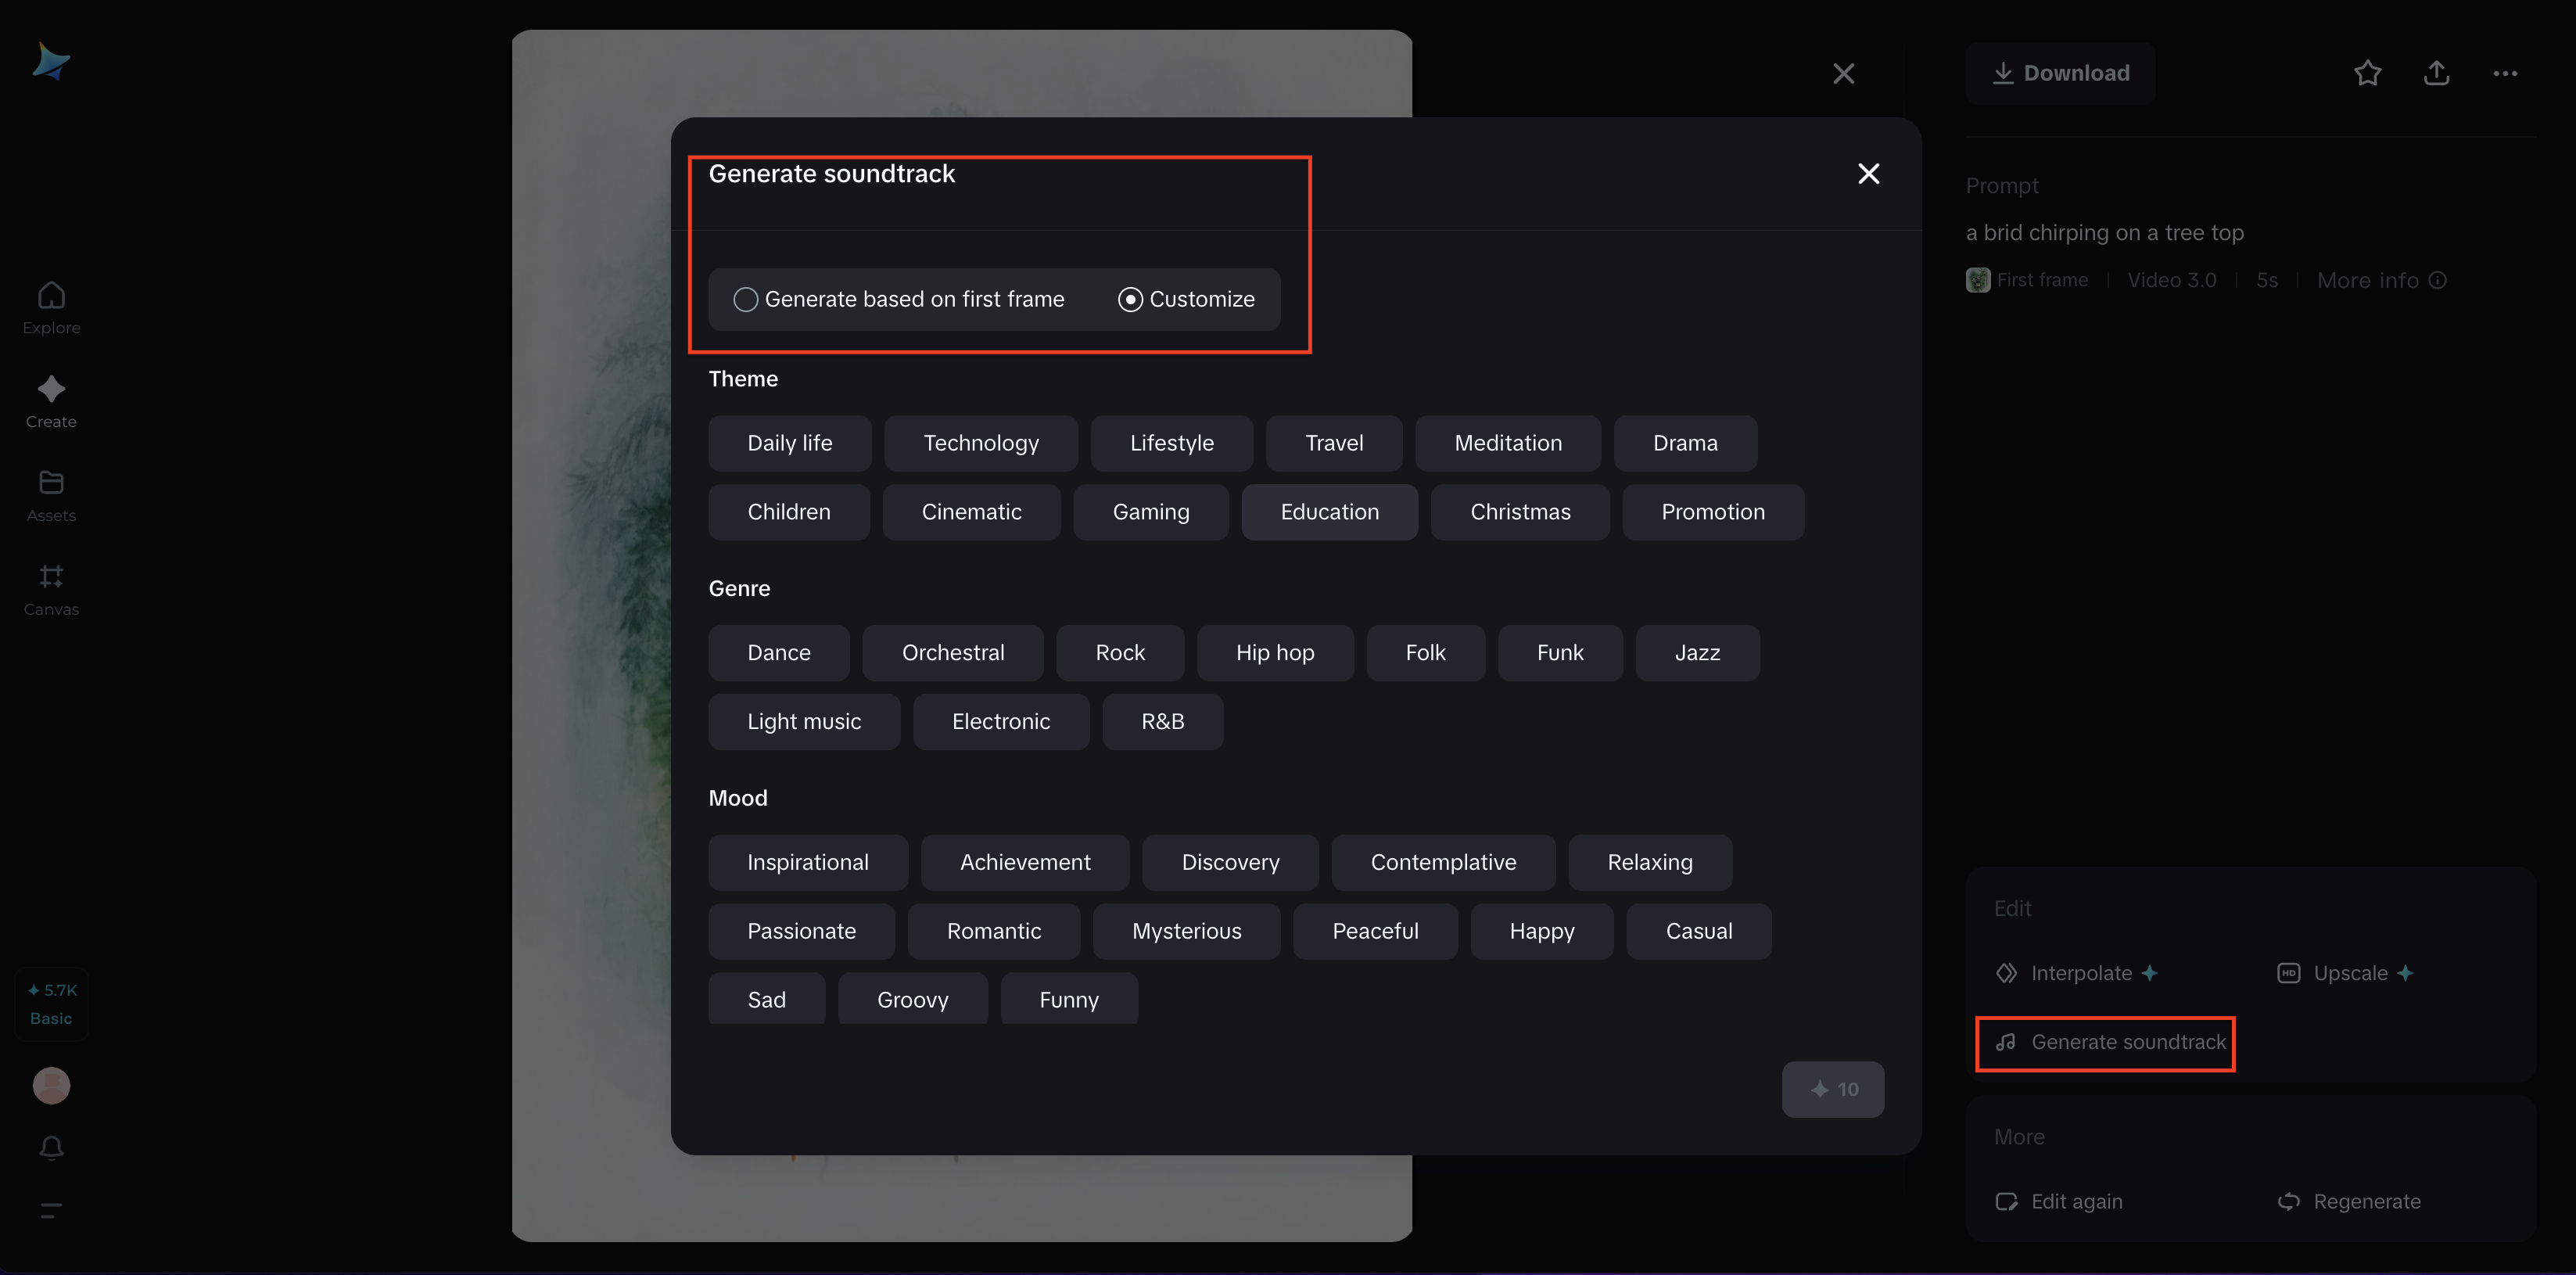This screenshot has width=2576, height=1275.
Task: Click the share upload icon
Action: [2436, 73]
